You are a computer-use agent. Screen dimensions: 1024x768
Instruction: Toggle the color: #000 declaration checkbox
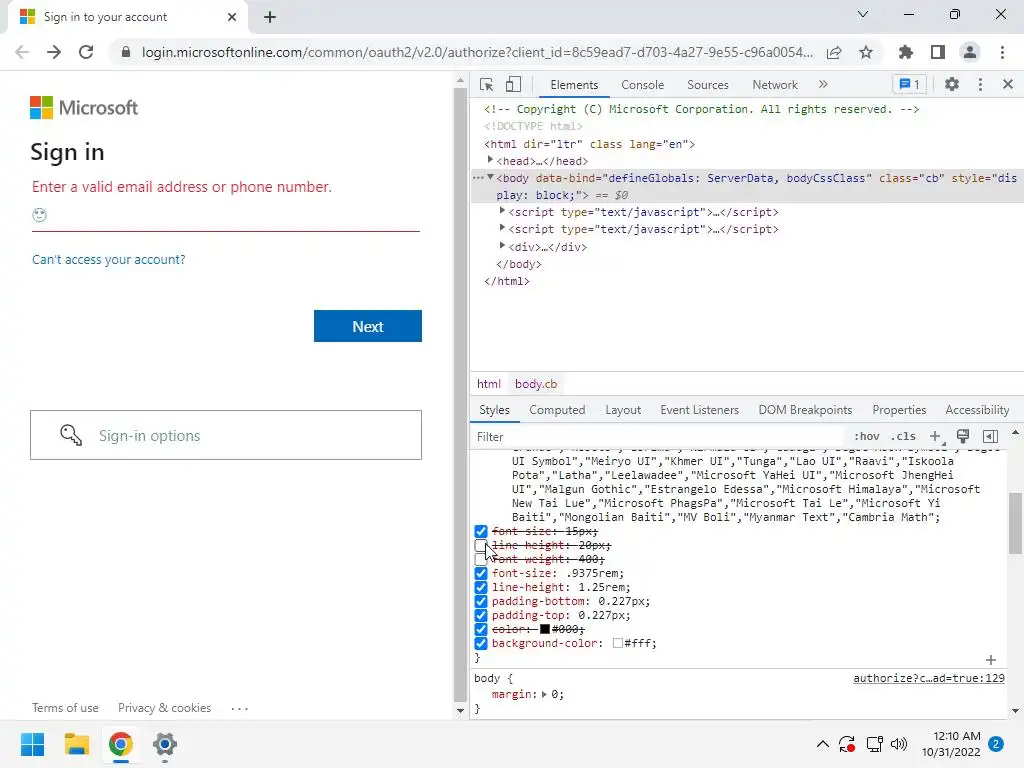click(481, 630)
